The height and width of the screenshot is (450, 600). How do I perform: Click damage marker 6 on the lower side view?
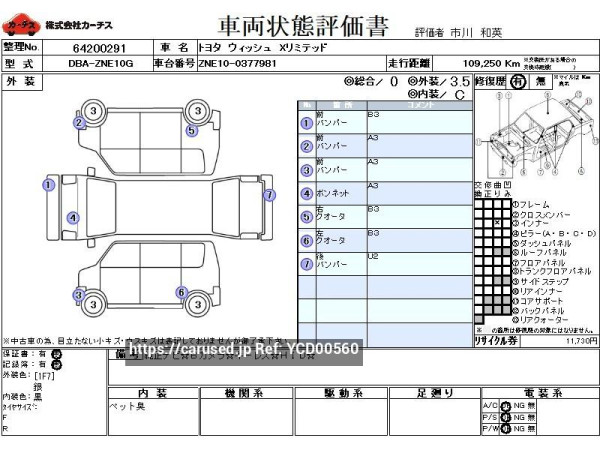point(181,292)
